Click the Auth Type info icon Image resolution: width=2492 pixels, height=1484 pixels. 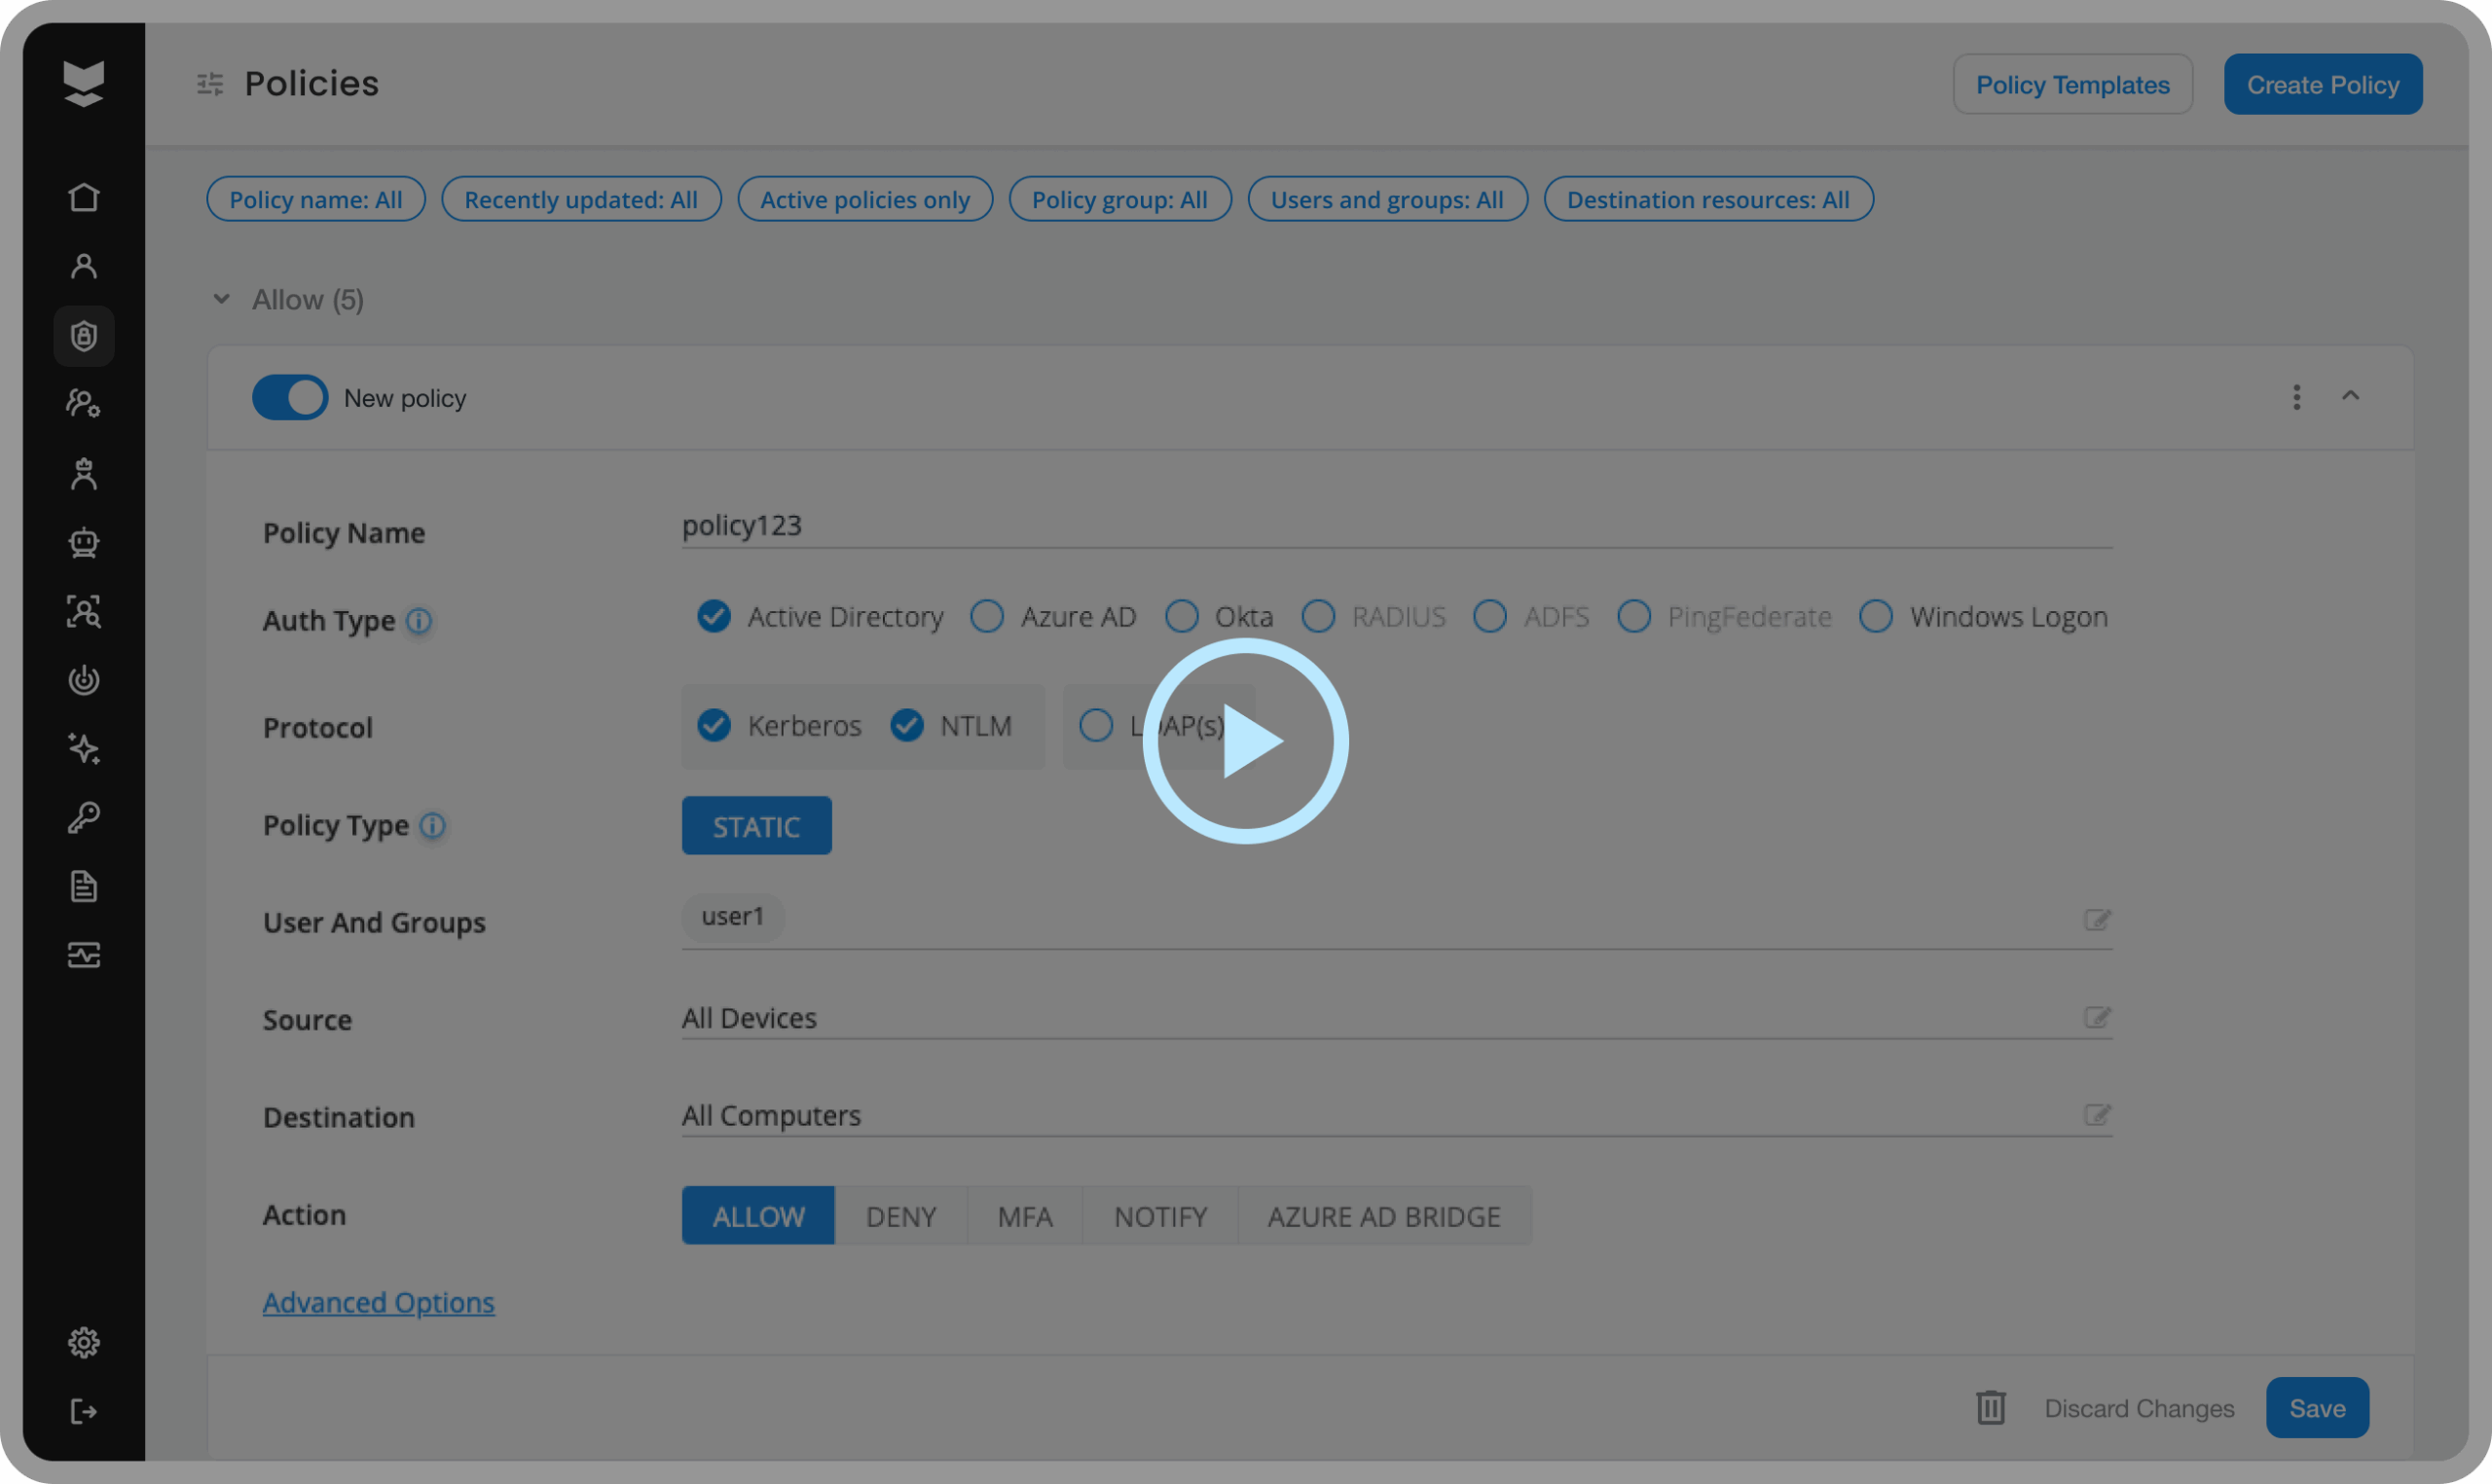coord(419,621)
